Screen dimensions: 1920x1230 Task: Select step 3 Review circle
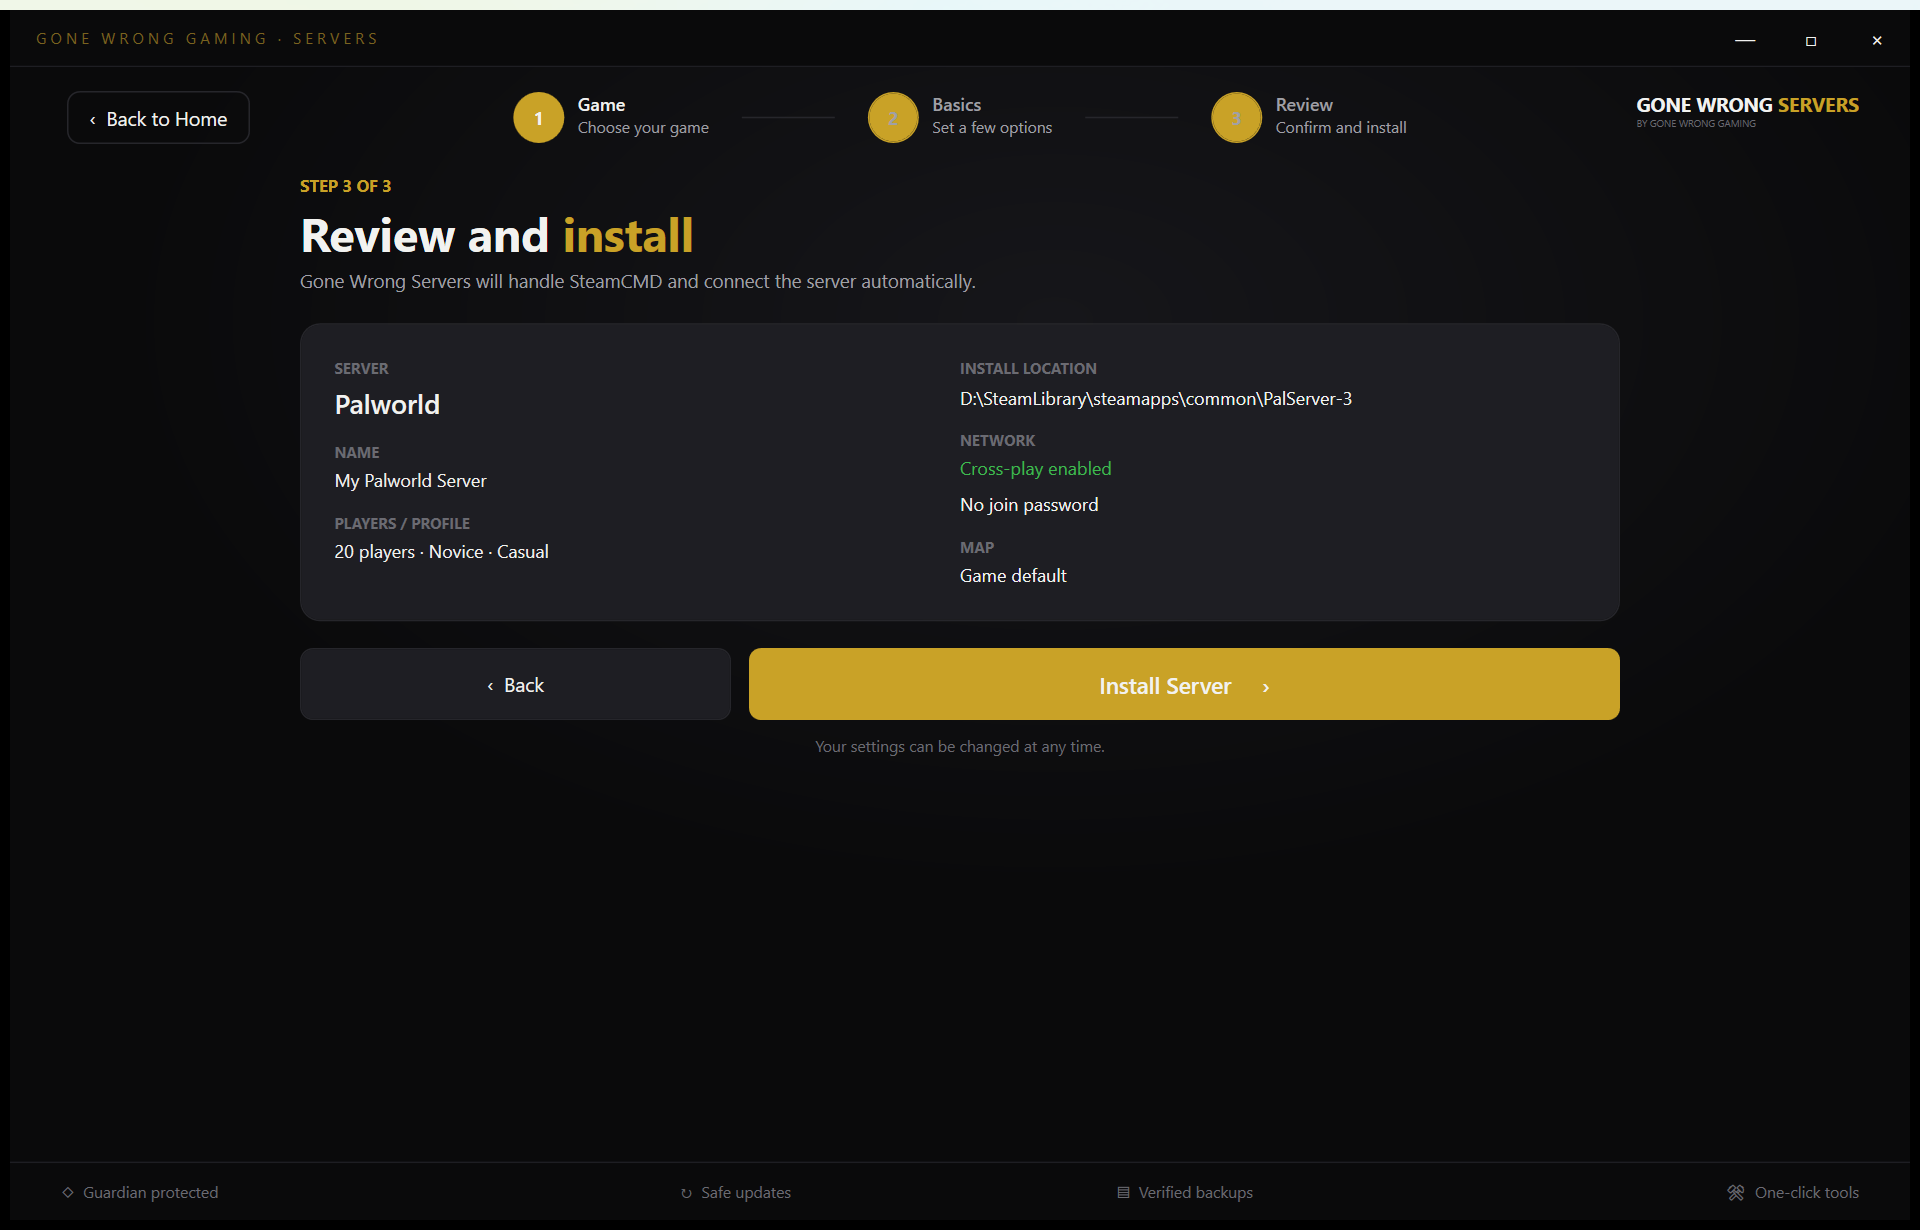(x=1236, y=118)
